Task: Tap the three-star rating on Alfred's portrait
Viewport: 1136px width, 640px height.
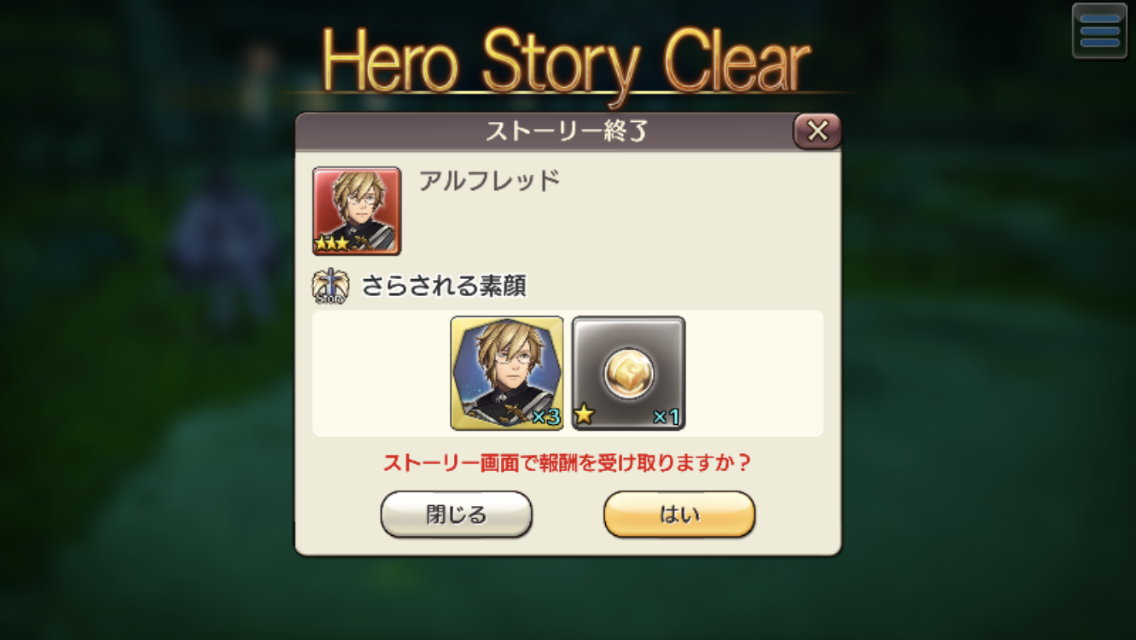Action: [x=332, y=244]
